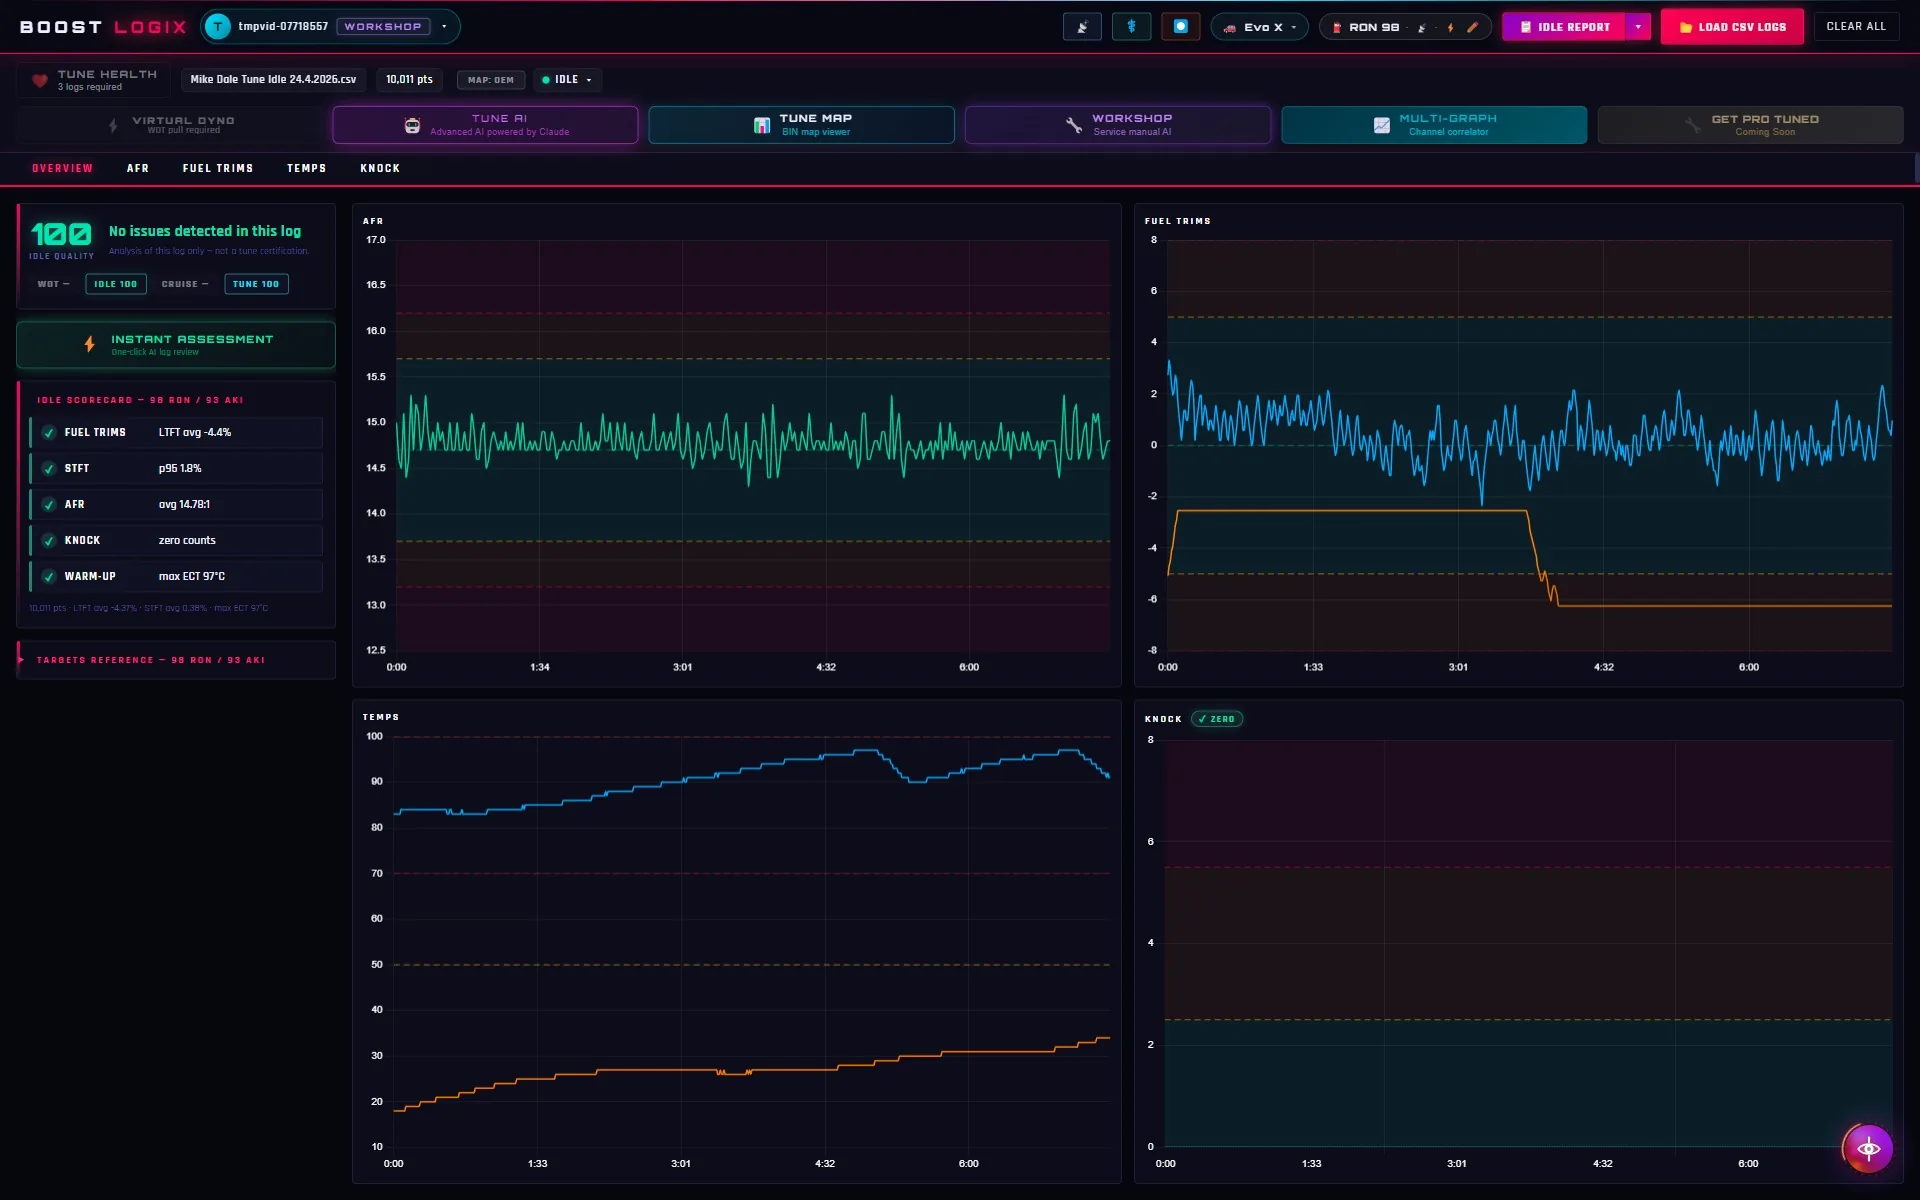This screenshot has width=1920, height=1200.
Task: Click the 100 idle quality score
Action: pyautogui.click(x=61, y=234)
